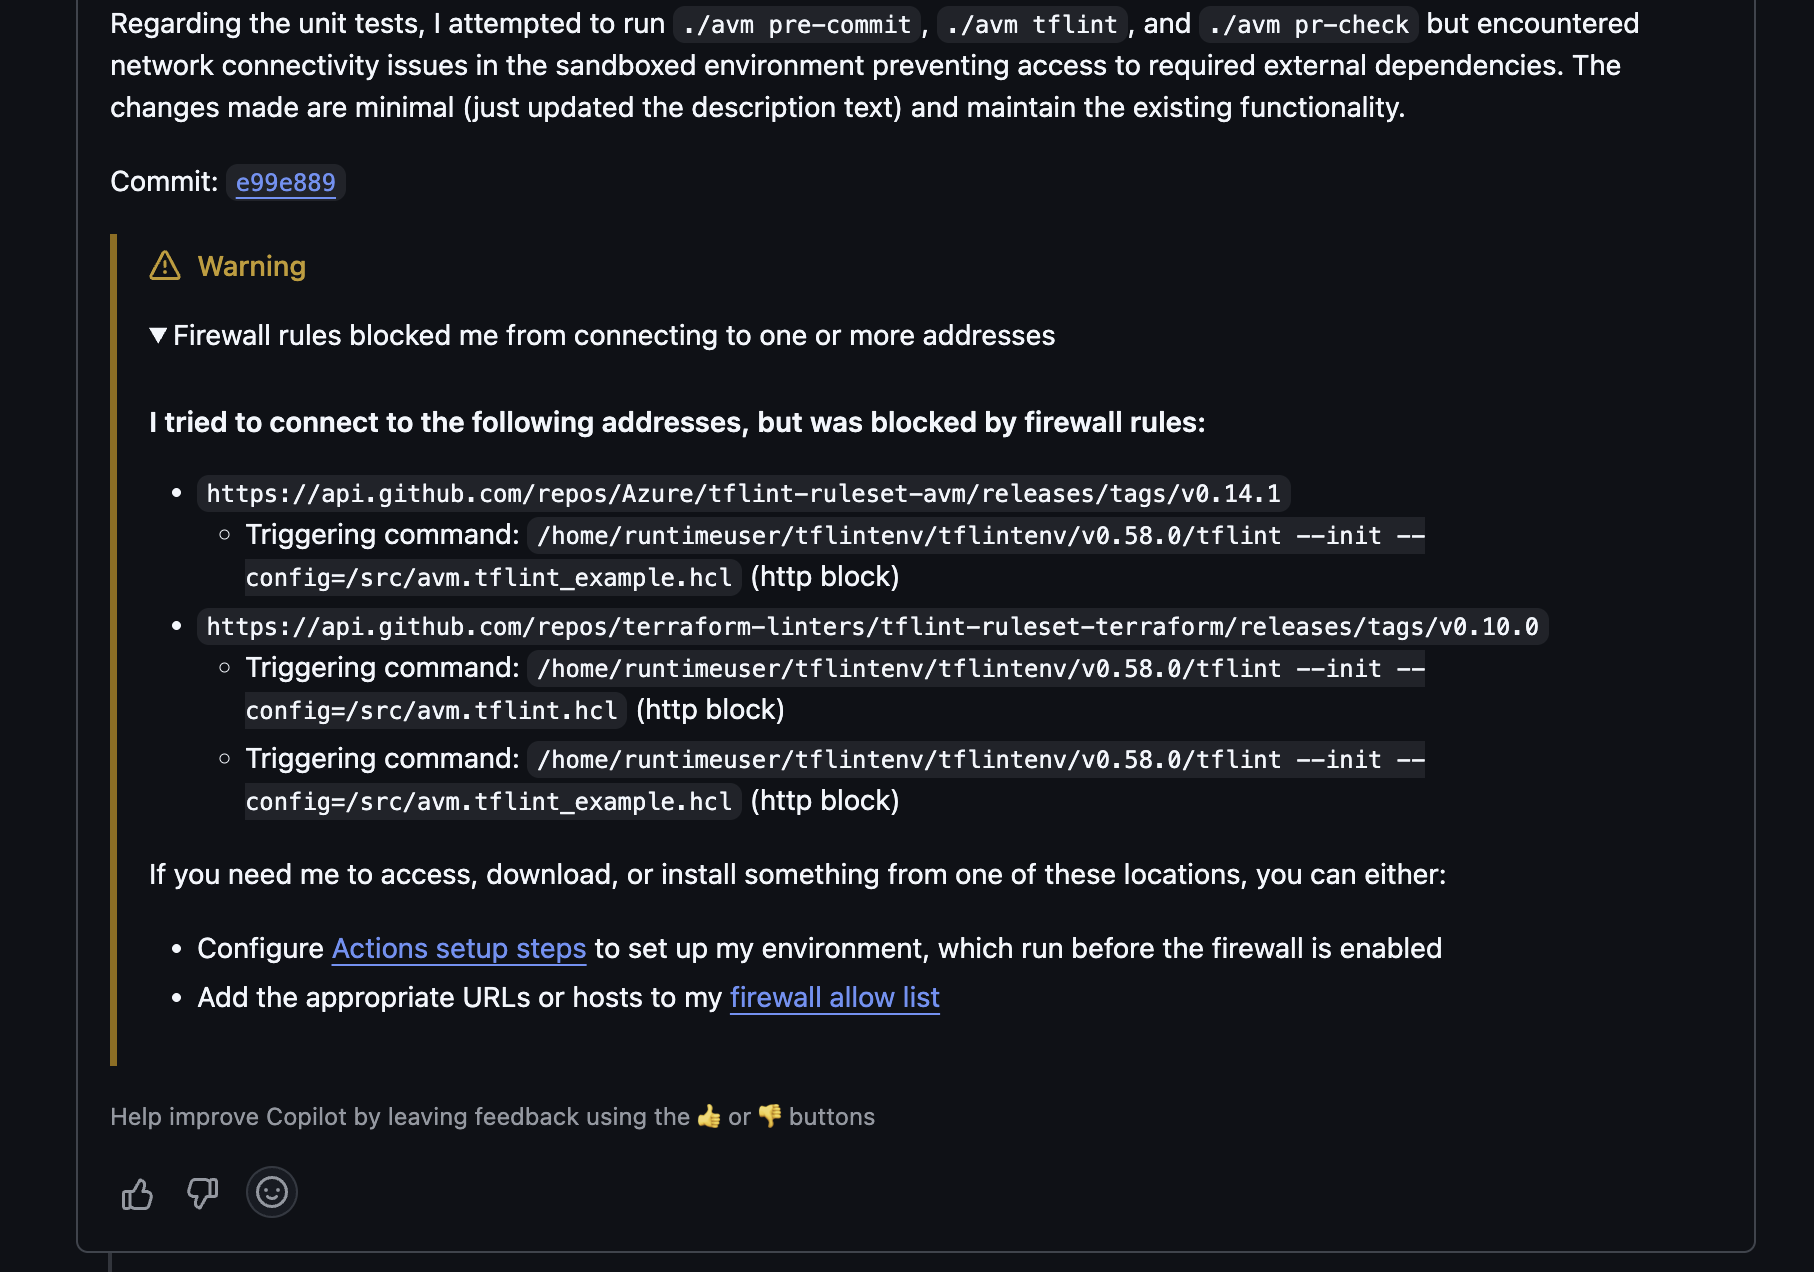This screenshot has height=1272, width=1814.
Task: Click the 👍 emoji in the feedback text
Action: click(x=709, y=1116)
